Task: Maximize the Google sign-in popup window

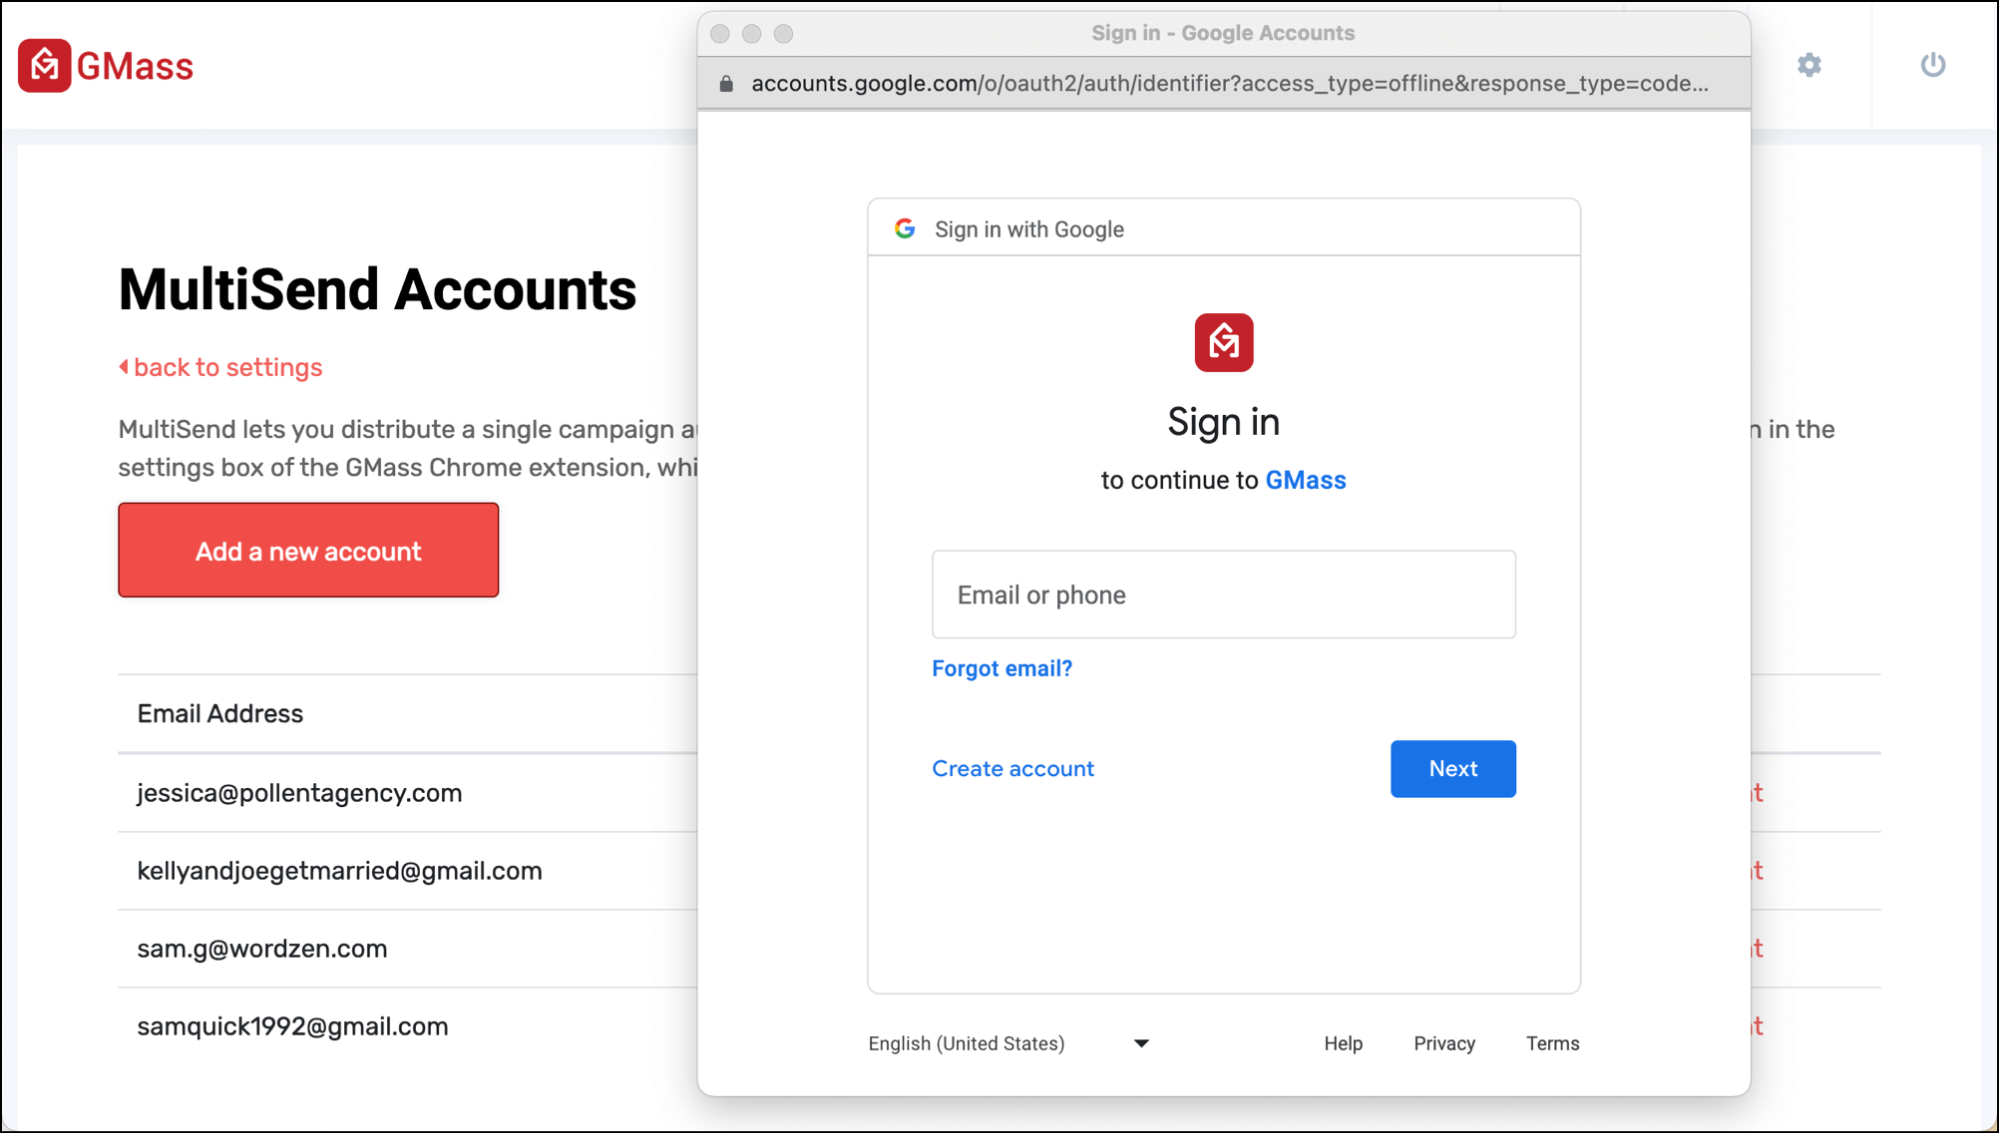Action: (784, 34)
